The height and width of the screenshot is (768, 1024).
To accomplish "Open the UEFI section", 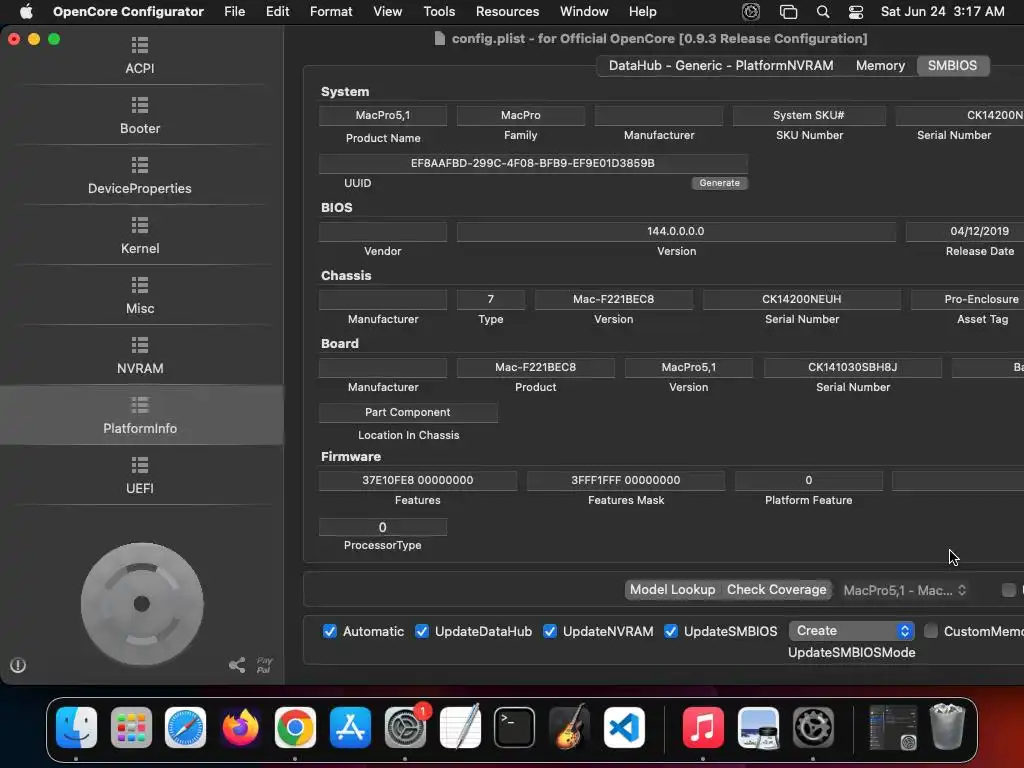I will click(x=140, y=476).
